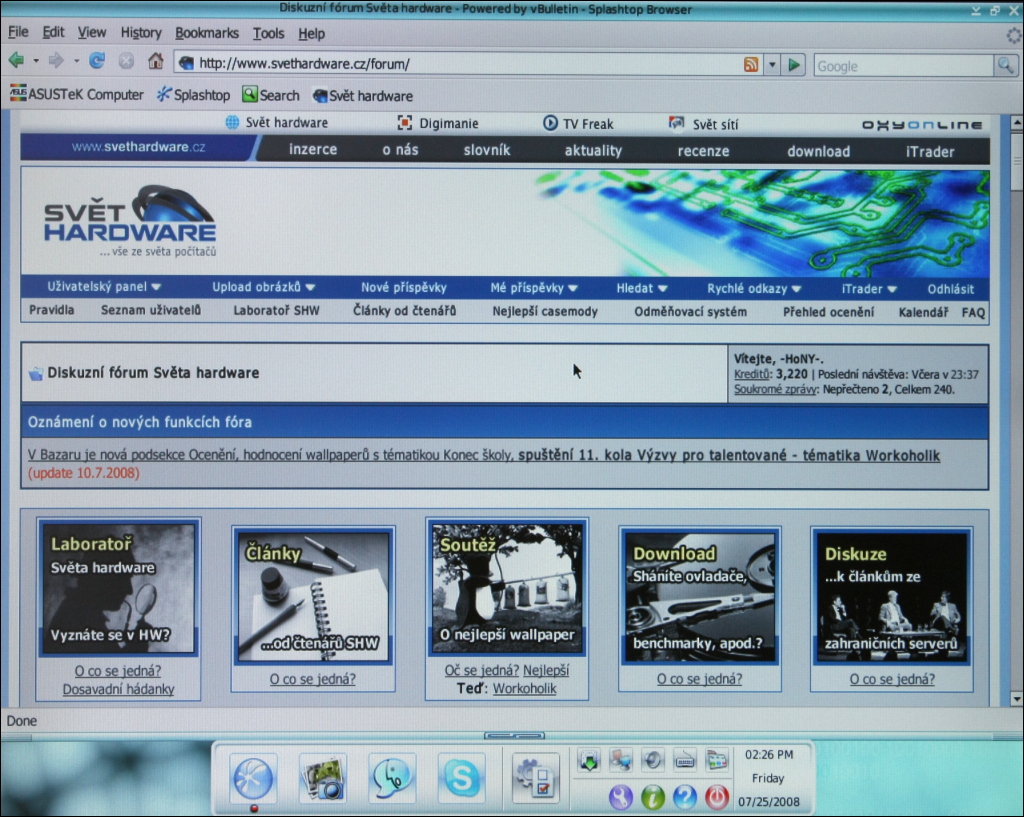
Task: Click the Laboratoř Světa hardware thumbnail
Action: click(118, 589)
